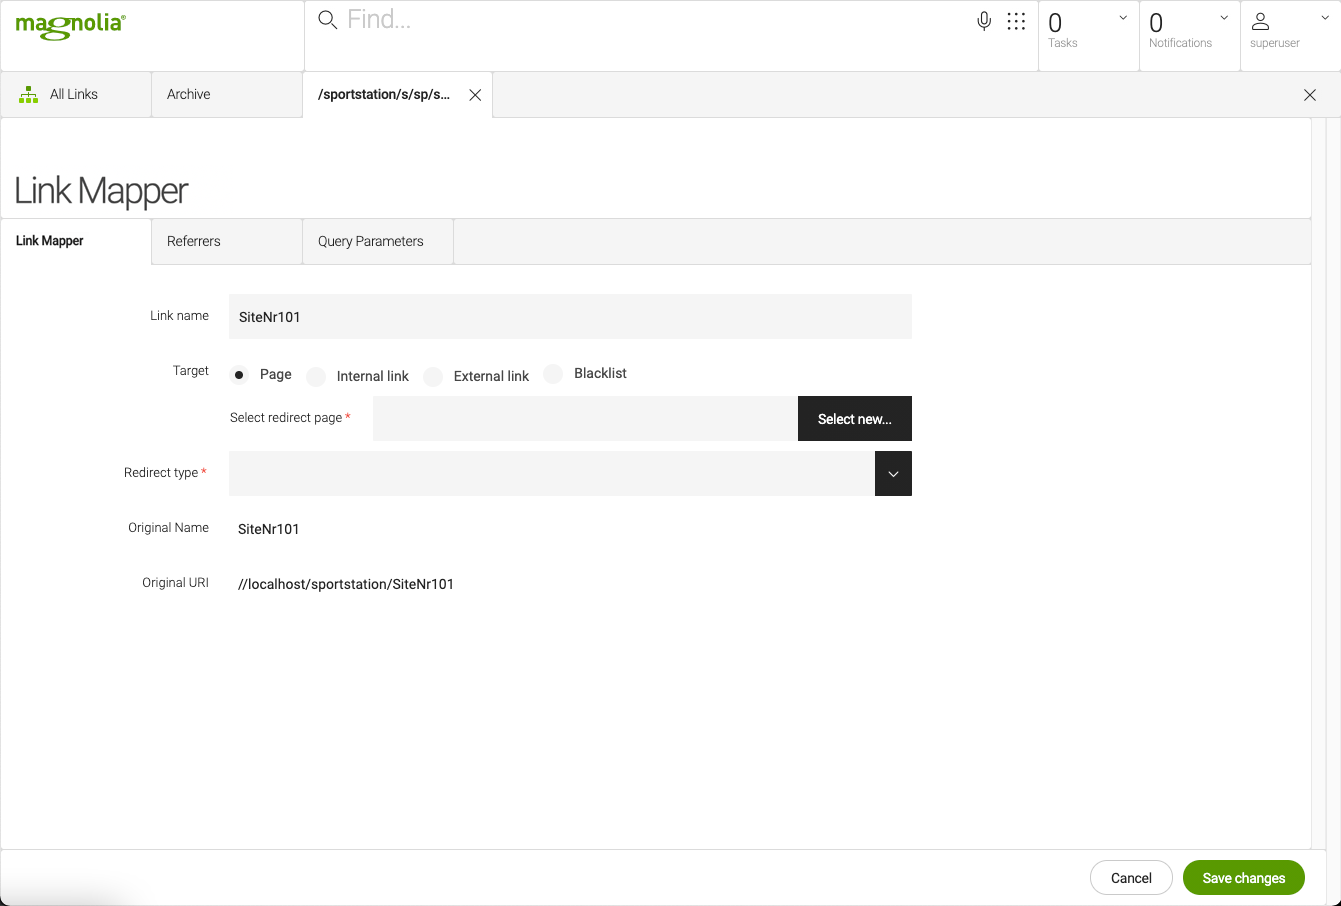
Task: Select the Internal link target option
Action: [316, 376]
